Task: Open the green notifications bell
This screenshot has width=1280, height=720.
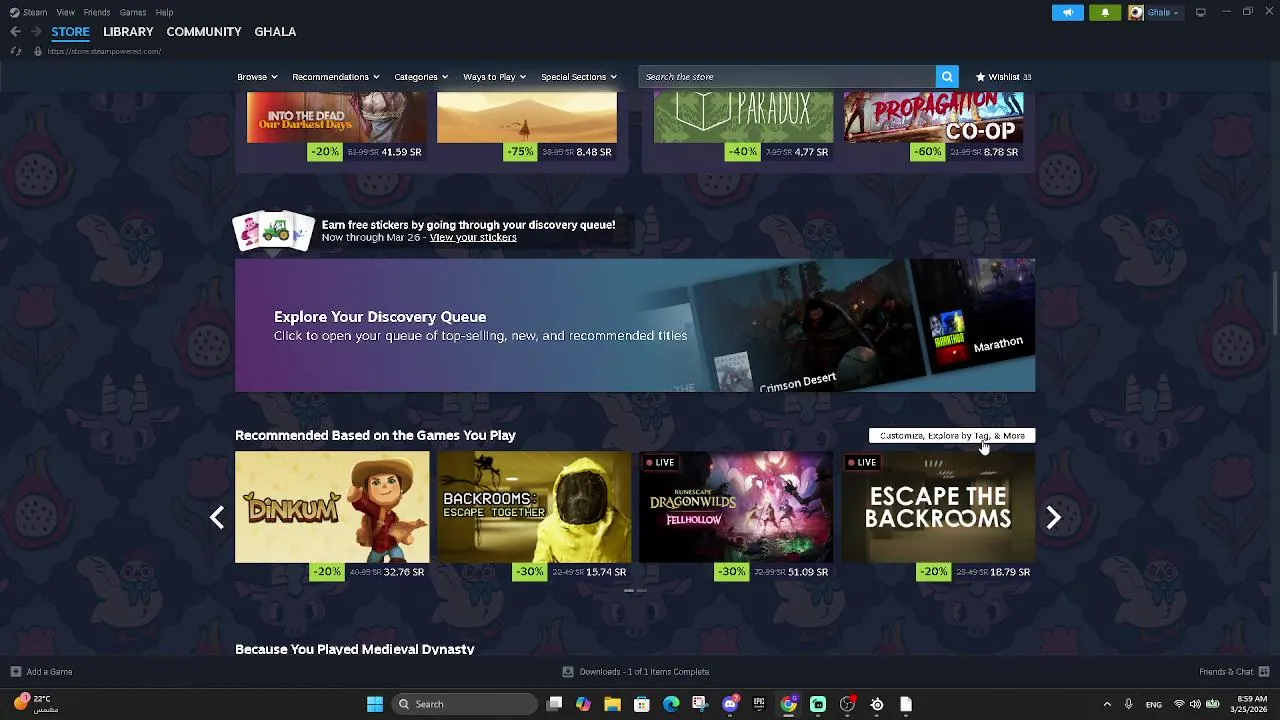Action: [x=1105, y=12]
